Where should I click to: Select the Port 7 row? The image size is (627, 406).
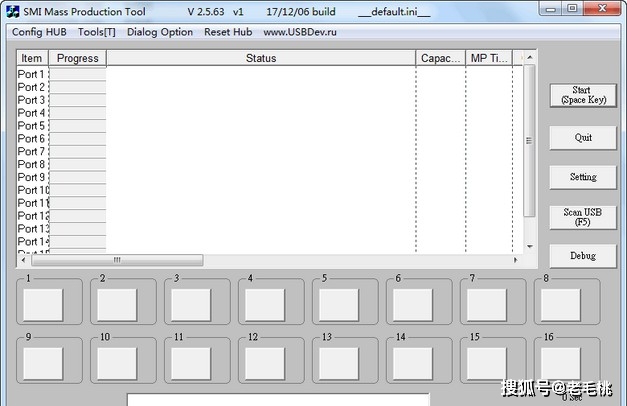coord(270,151)
